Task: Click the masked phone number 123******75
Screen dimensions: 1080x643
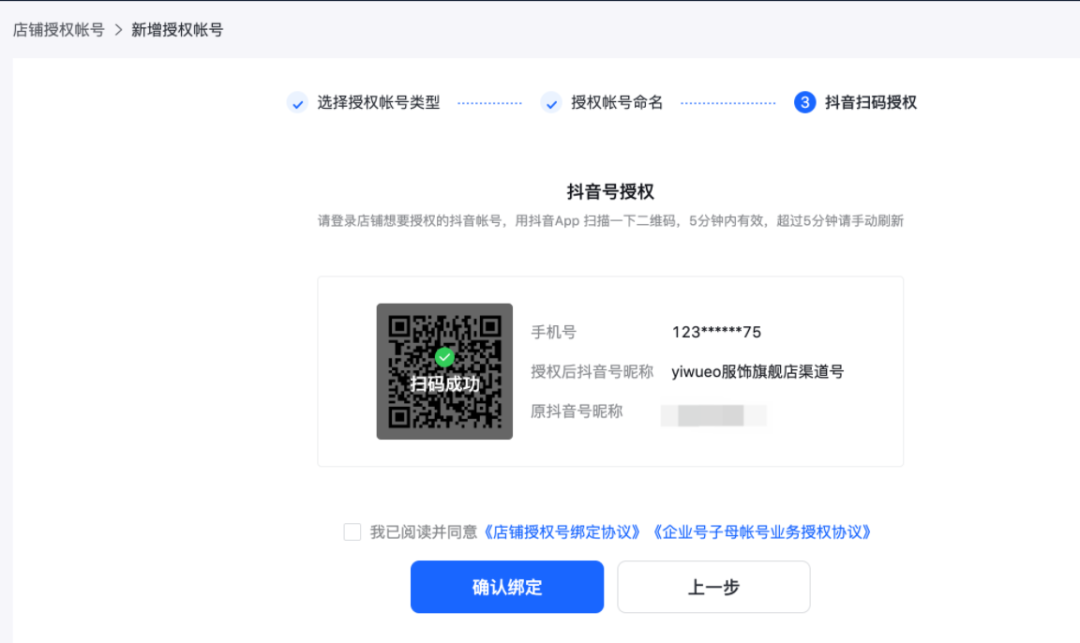Action: (716, 333)
